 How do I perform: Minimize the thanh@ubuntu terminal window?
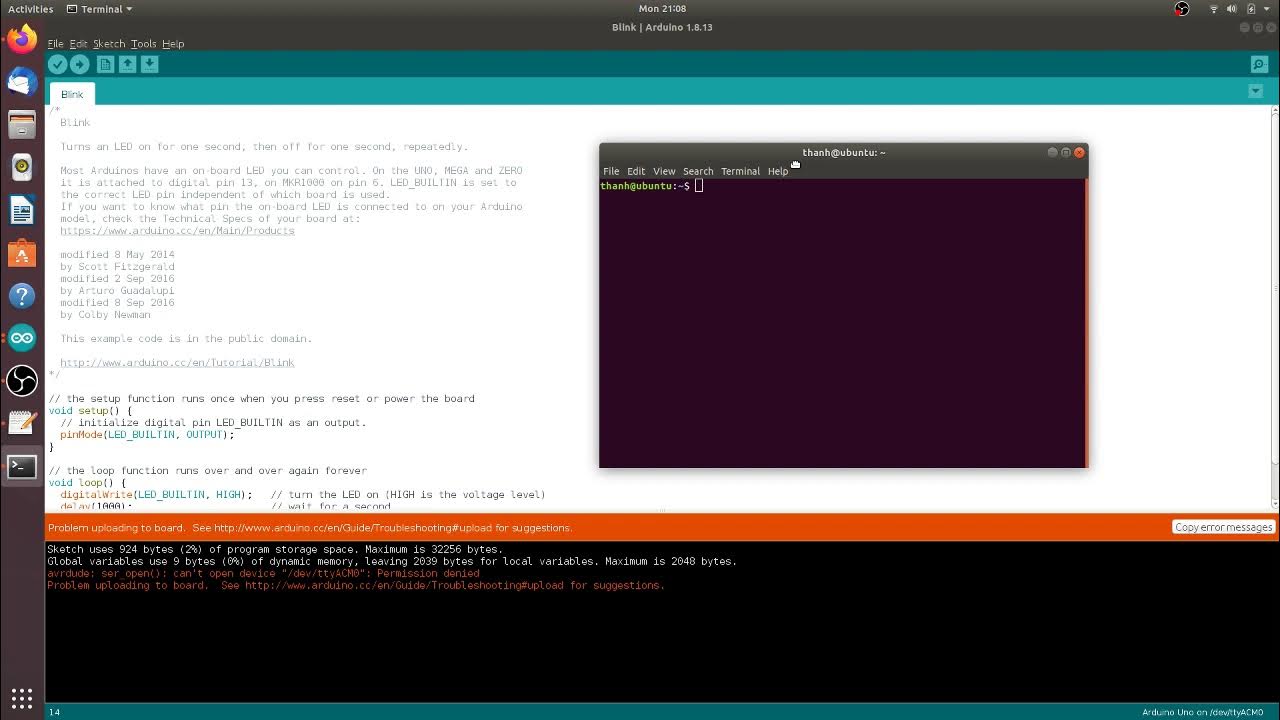pos(1052,153)
